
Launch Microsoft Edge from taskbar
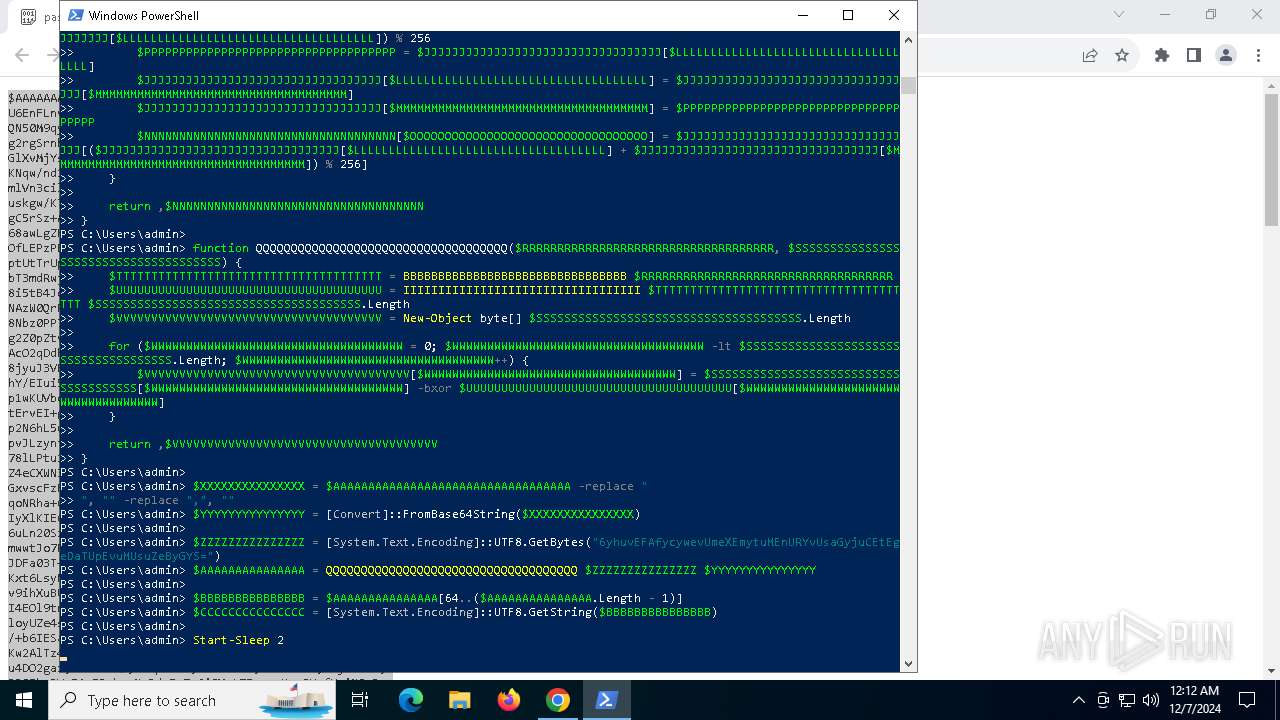(x=411, y=700)
